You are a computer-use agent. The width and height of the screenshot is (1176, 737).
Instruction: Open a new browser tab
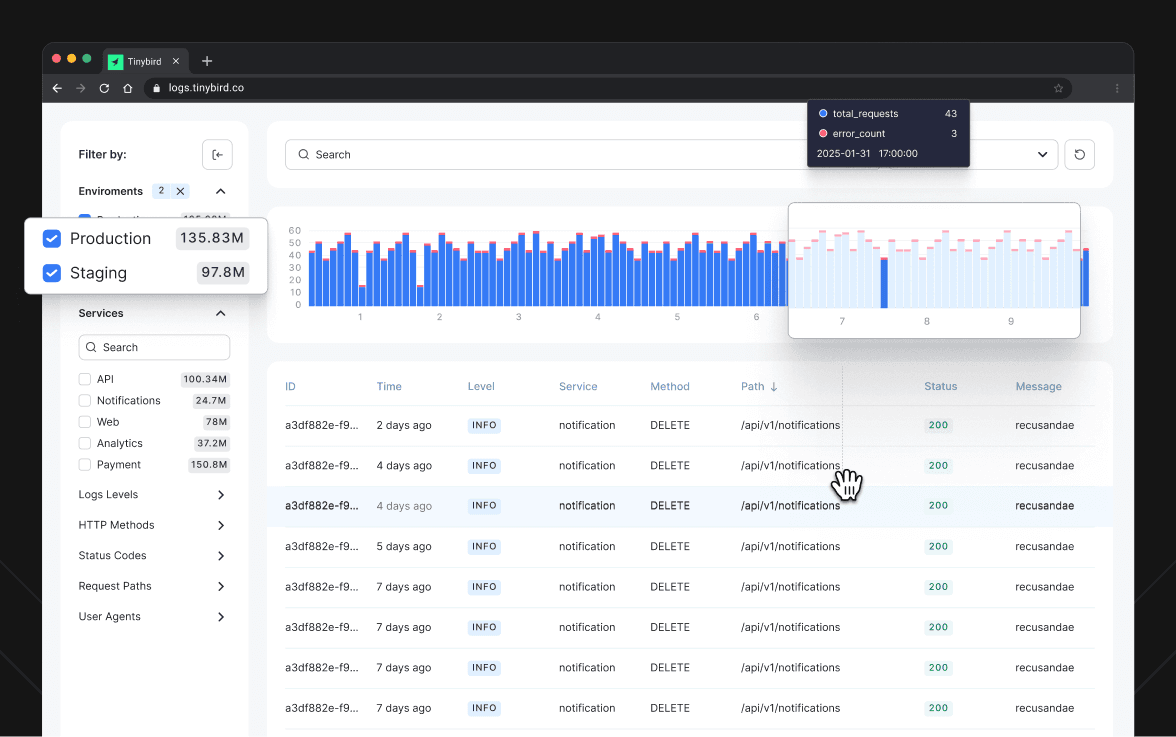(207, 61)
